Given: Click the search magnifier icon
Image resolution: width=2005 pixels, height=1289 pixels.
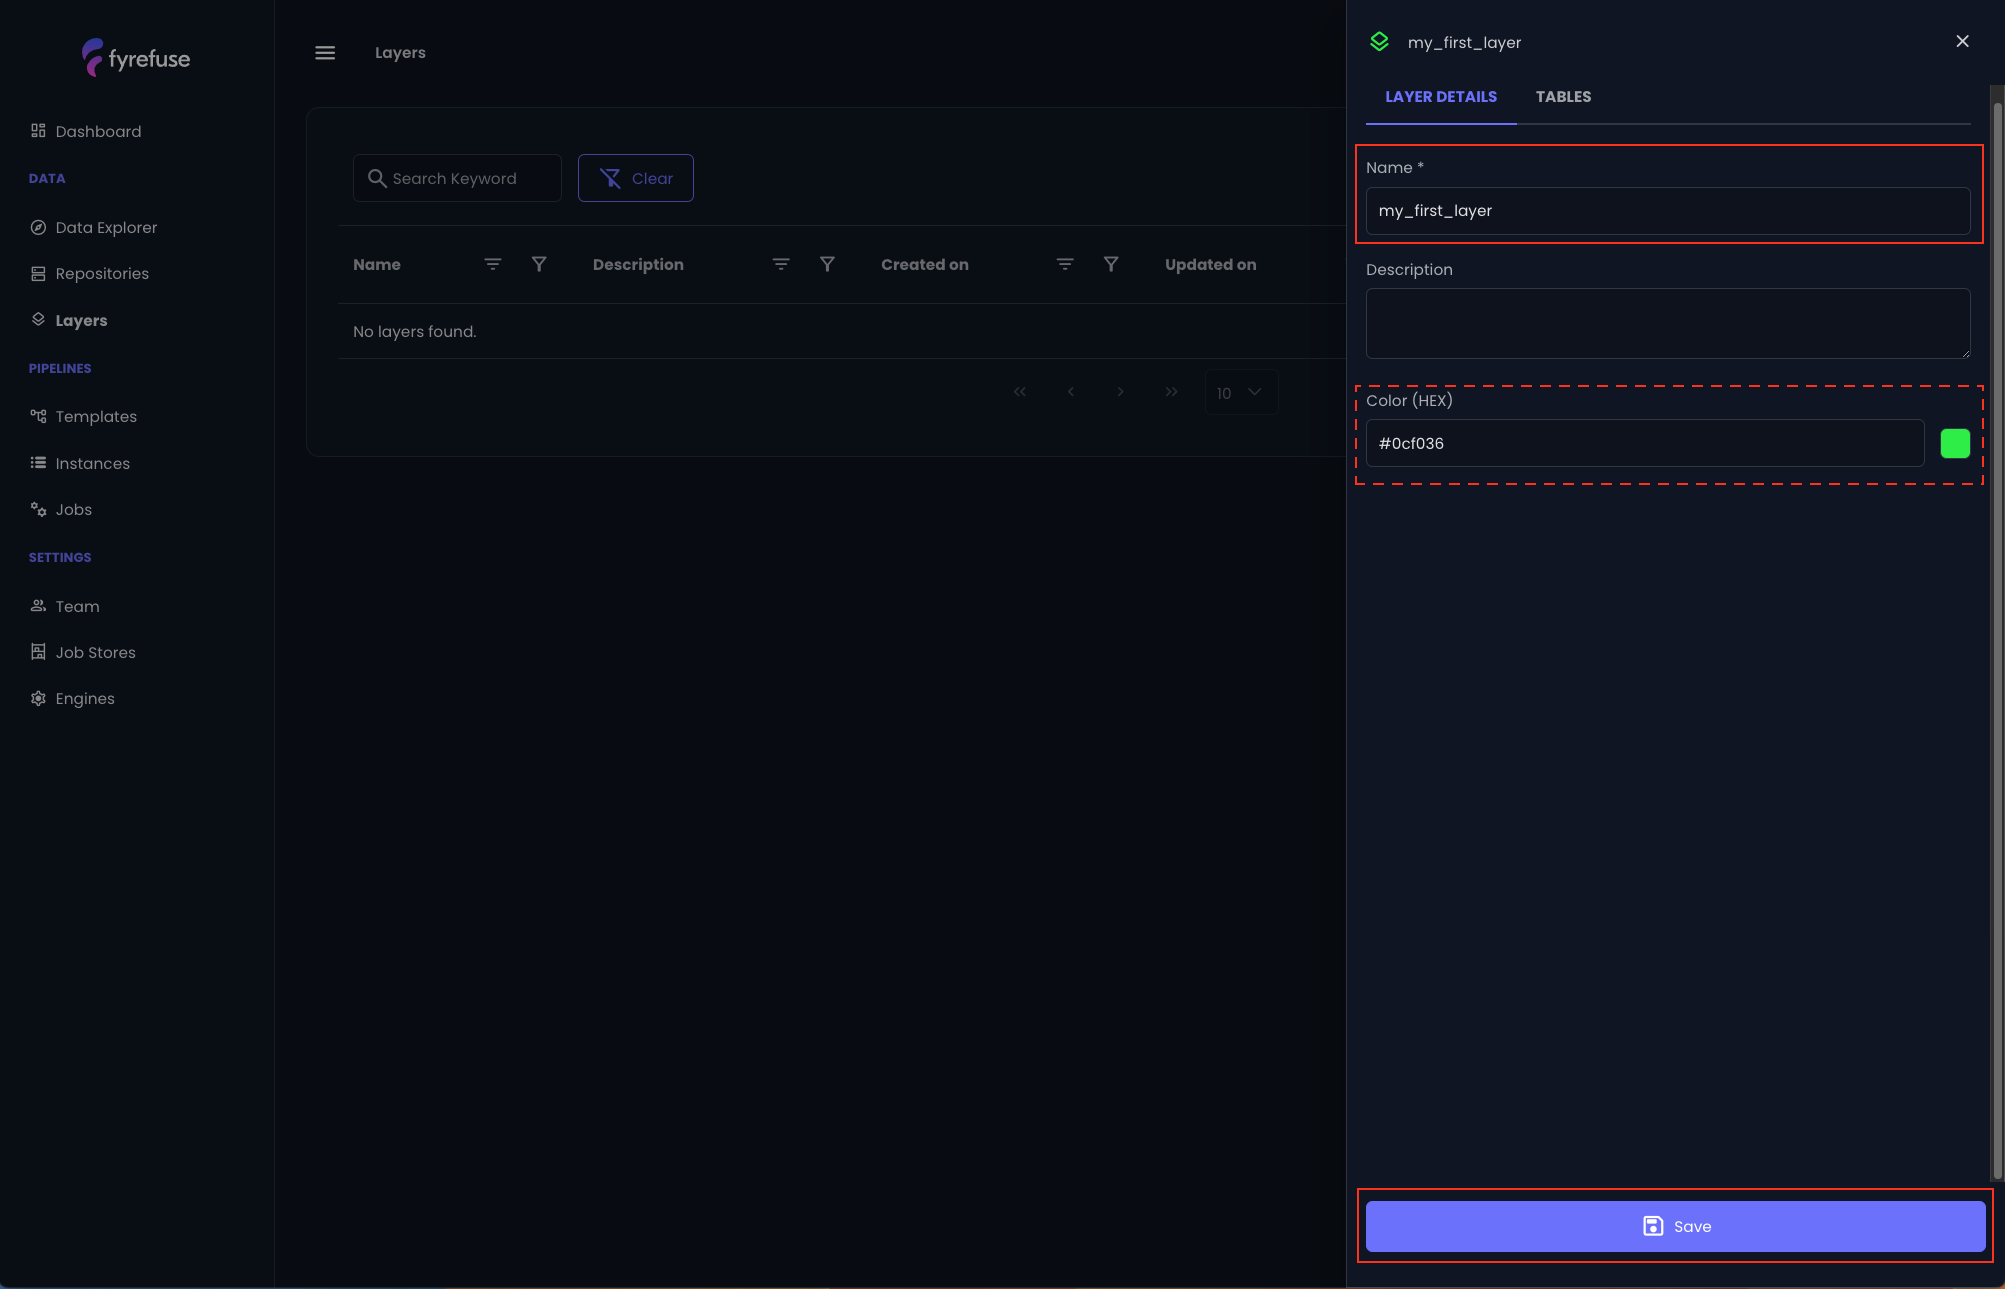Looking at the screenshot, I should [x=377, y=178].
